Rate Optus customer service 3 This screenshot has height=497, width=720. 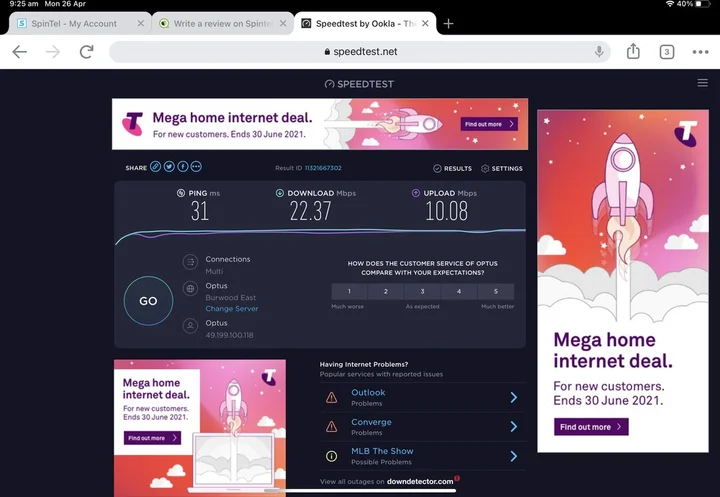pos(422,291)
